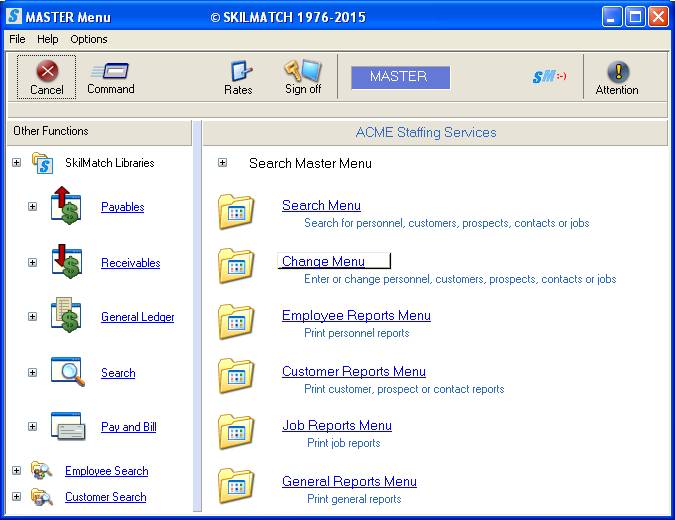
Task: Click 'Enter or change personnel' description text
Action: coord(460,279)
